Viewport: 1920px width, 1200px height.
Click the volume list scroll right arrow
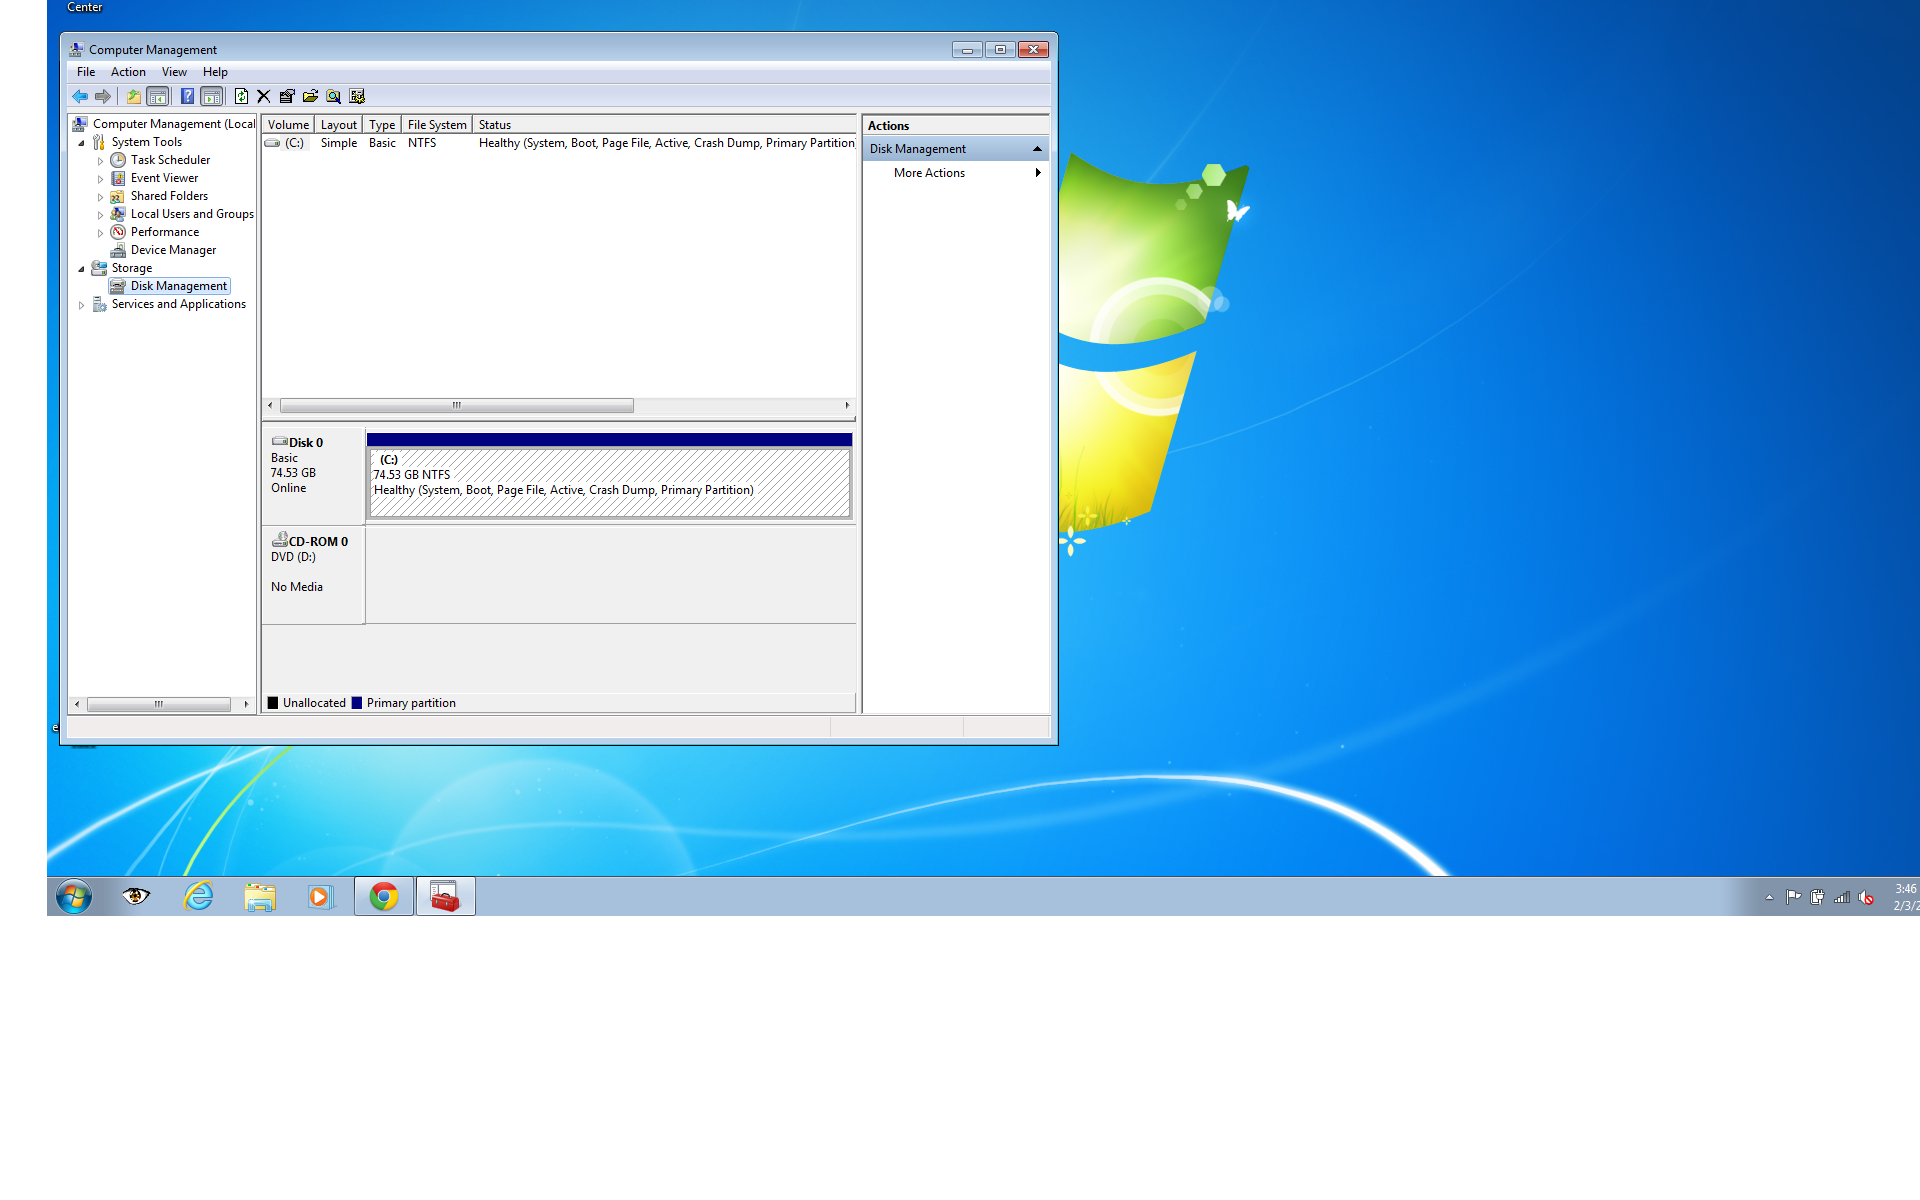pyautogui.click(x=847, y=406)
